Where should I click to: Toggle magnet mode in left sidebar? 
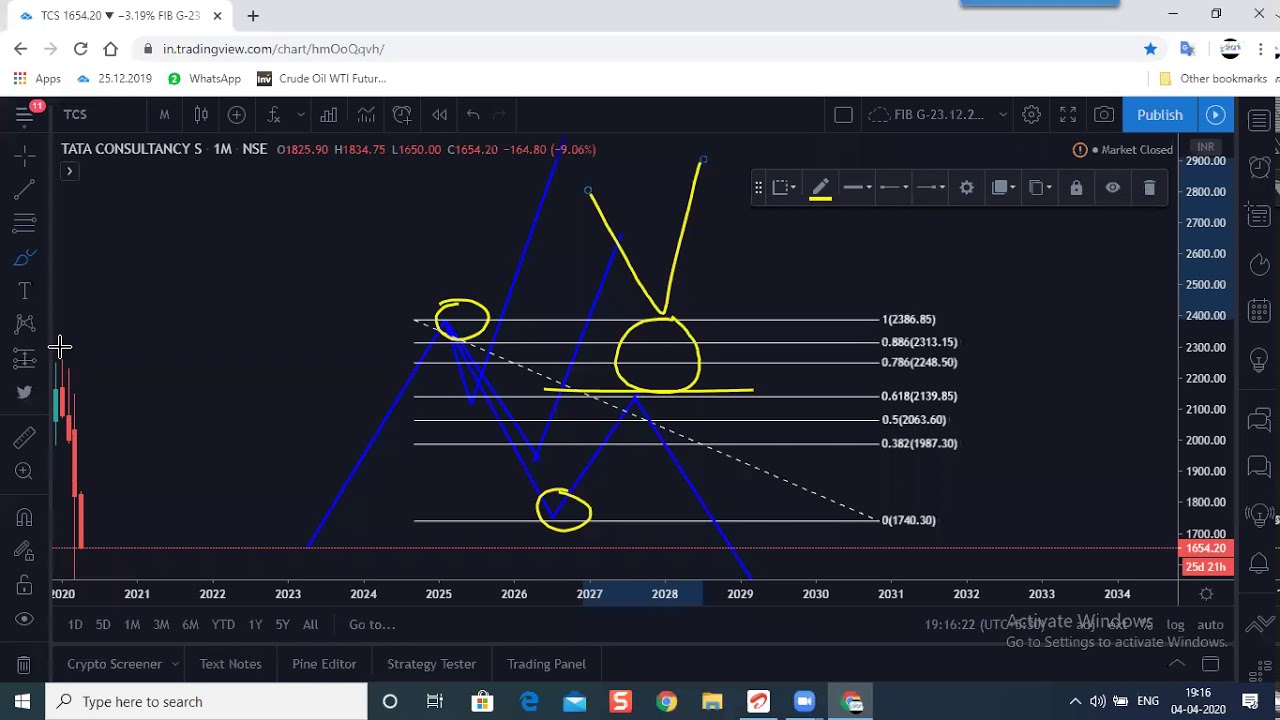click(25, 517)
